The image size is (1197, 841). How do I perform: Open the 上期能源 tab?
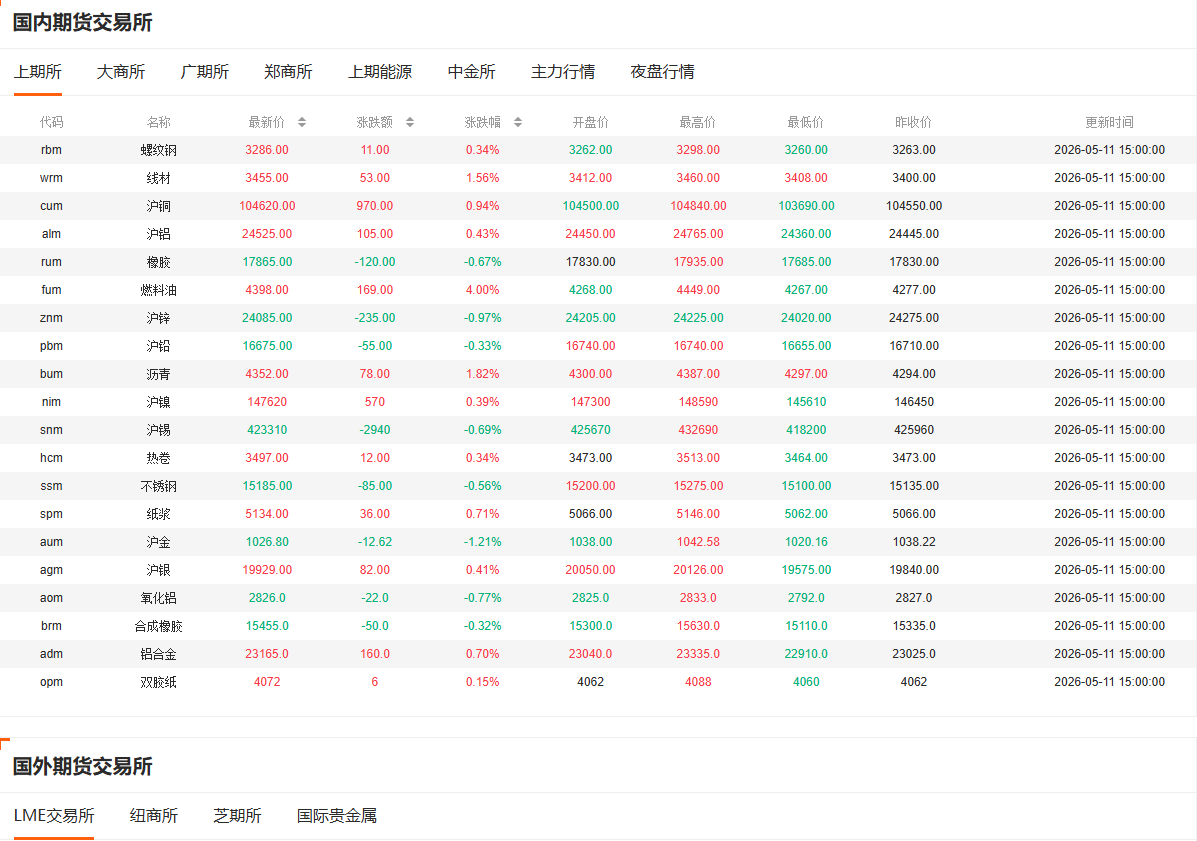(x=379, y=72)
